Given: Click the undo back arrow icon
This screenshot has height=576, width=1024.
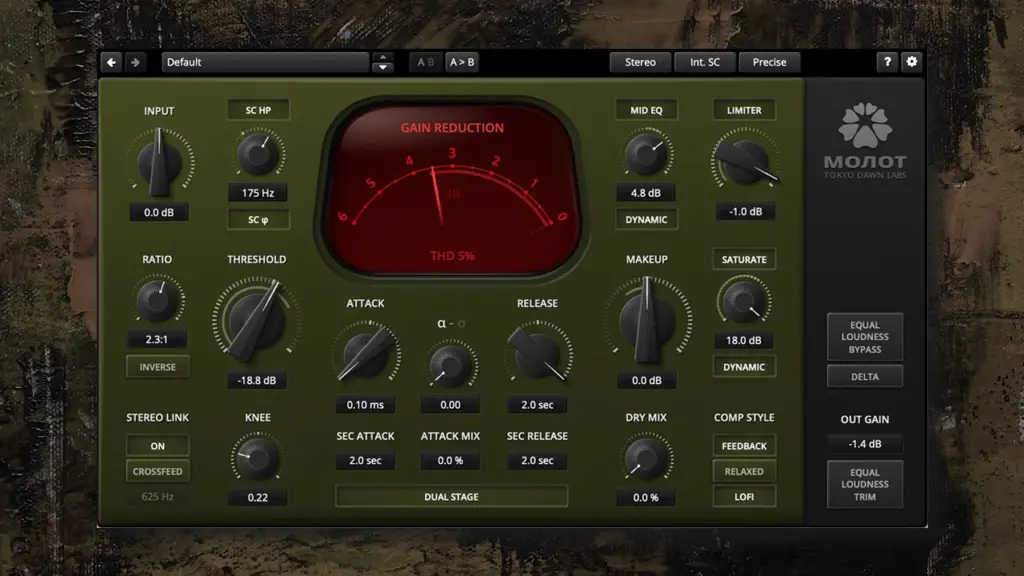Looking at the screenshot, I should [x=112, y=62].
